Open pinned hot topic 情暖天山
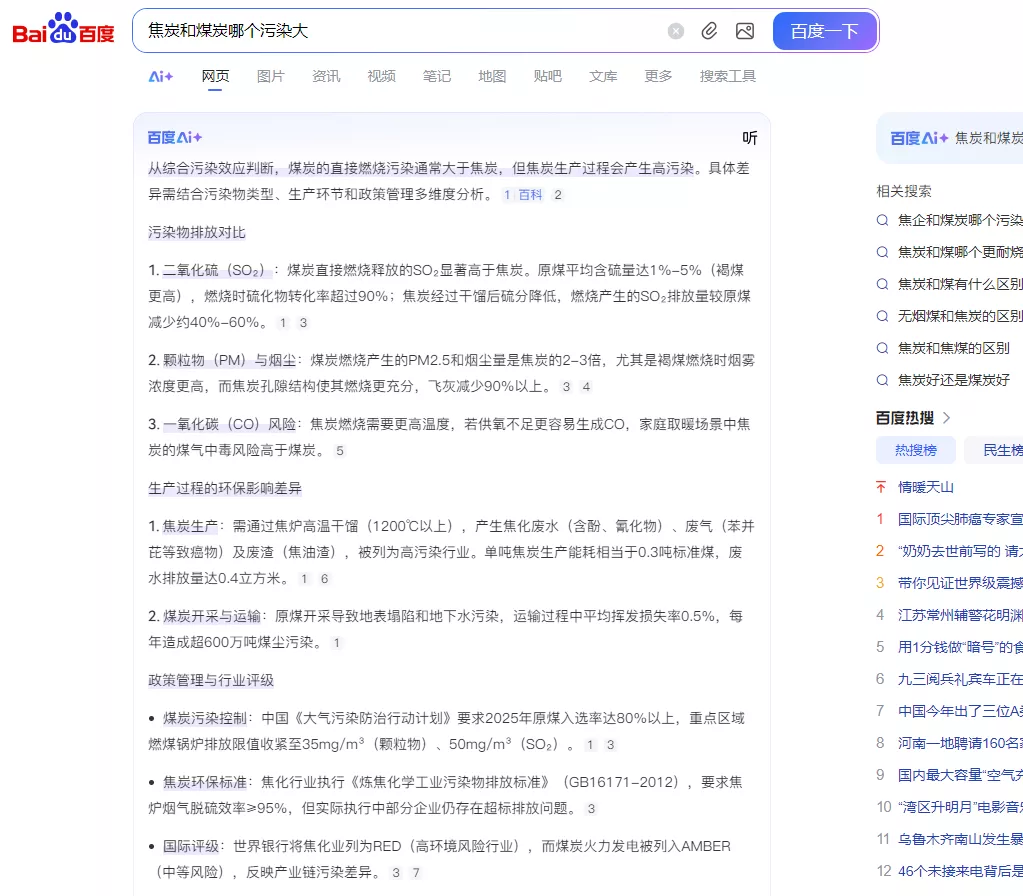 point(925,487)
